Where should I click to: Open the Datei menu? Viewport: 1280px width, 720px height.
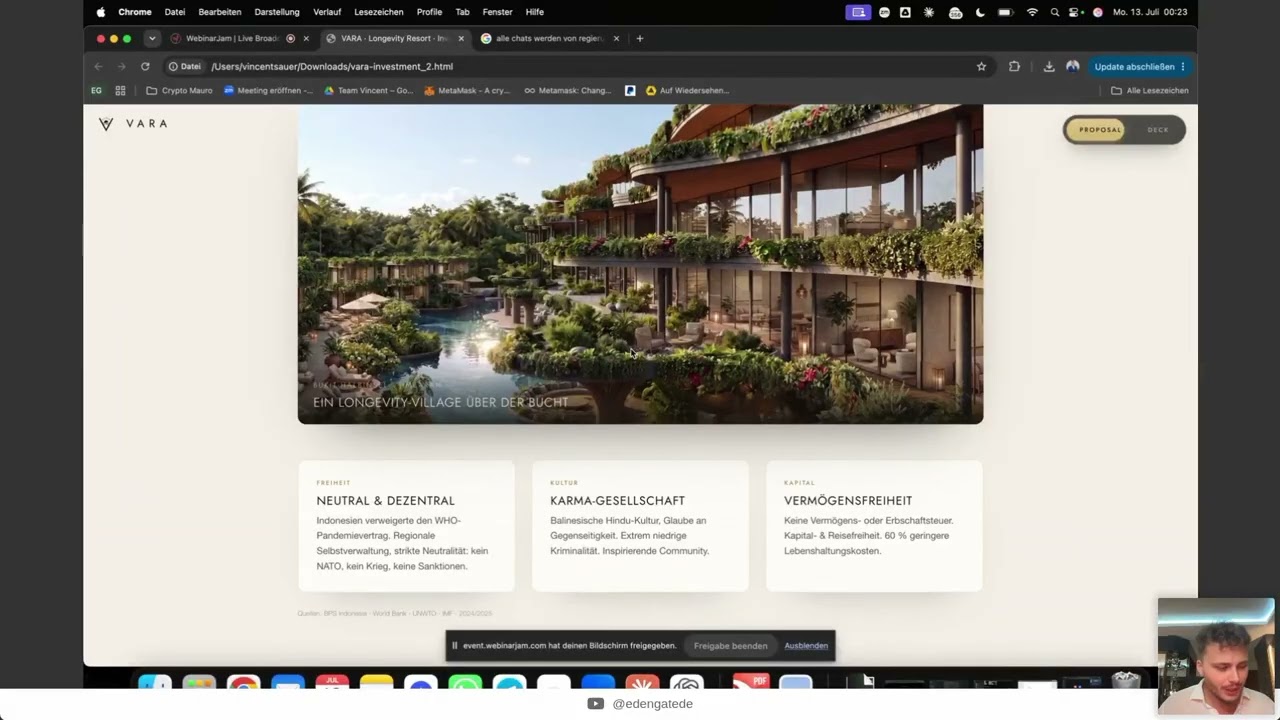pos(175,12)
